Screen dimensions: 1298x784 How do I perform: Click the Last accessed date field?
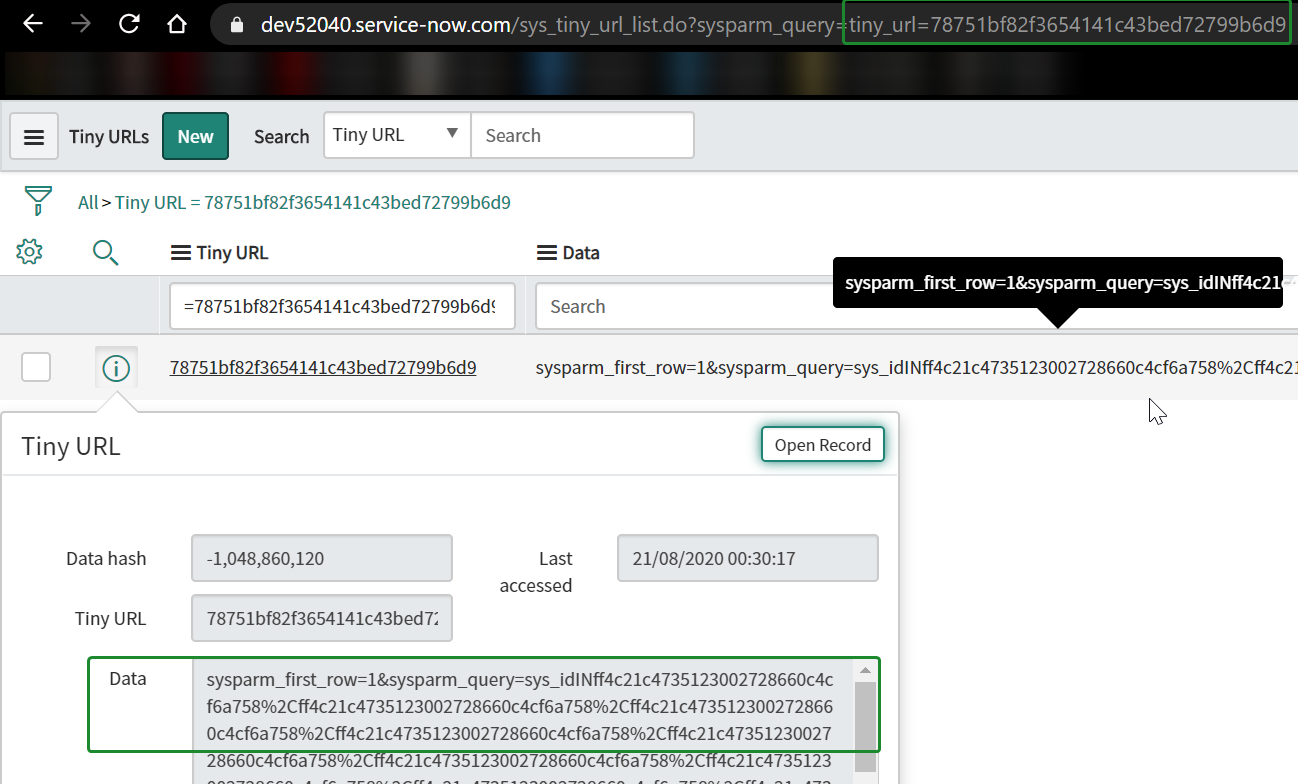click(x=748, y=558)
